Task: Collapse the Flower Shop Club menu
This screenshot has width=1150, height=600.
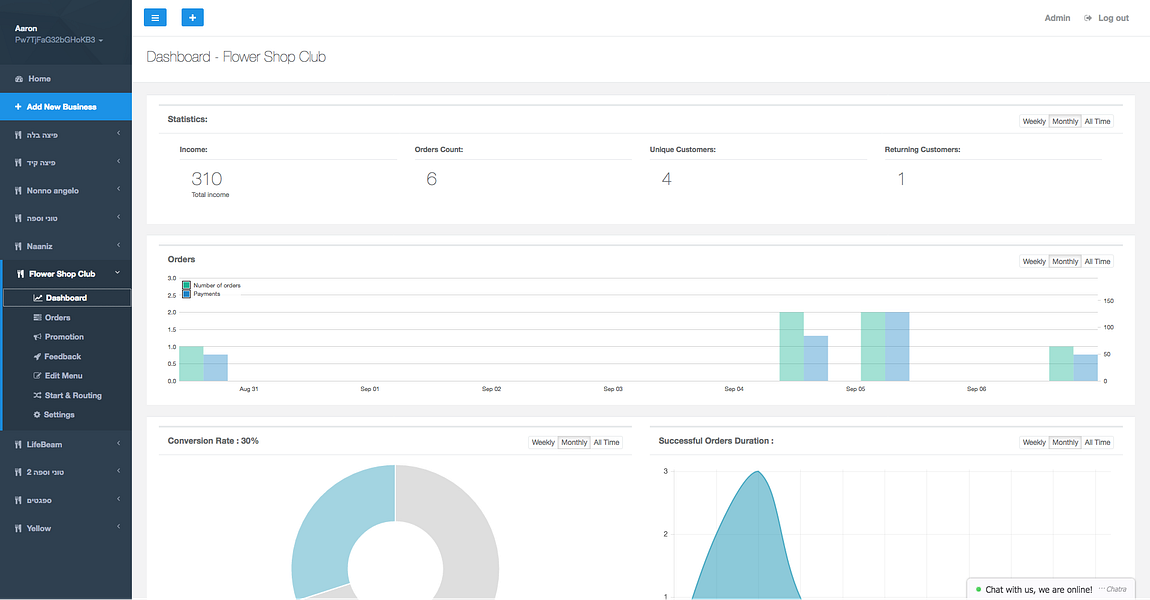Action: click(x=66, y=274)
